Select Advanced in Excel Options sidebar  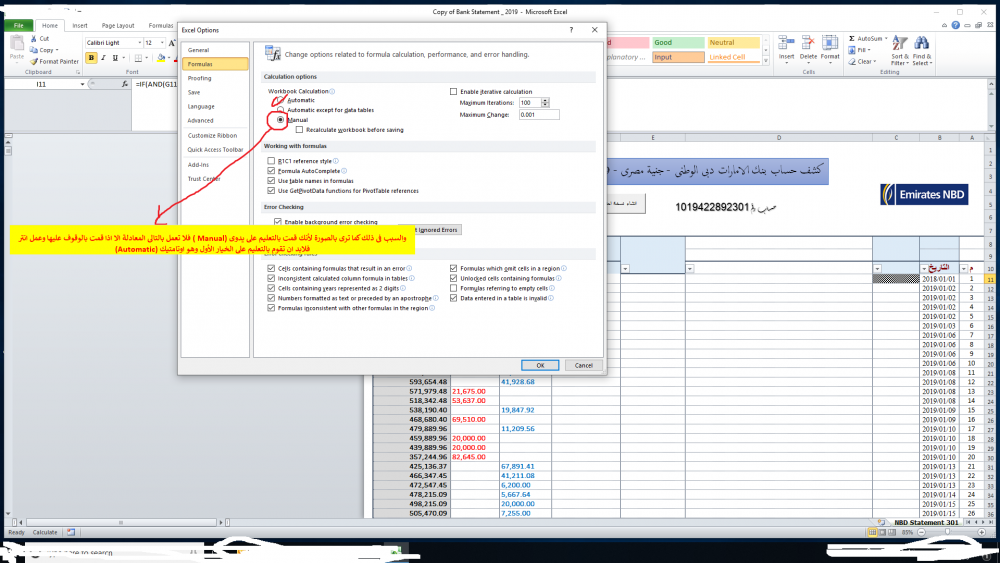(215, 120)
